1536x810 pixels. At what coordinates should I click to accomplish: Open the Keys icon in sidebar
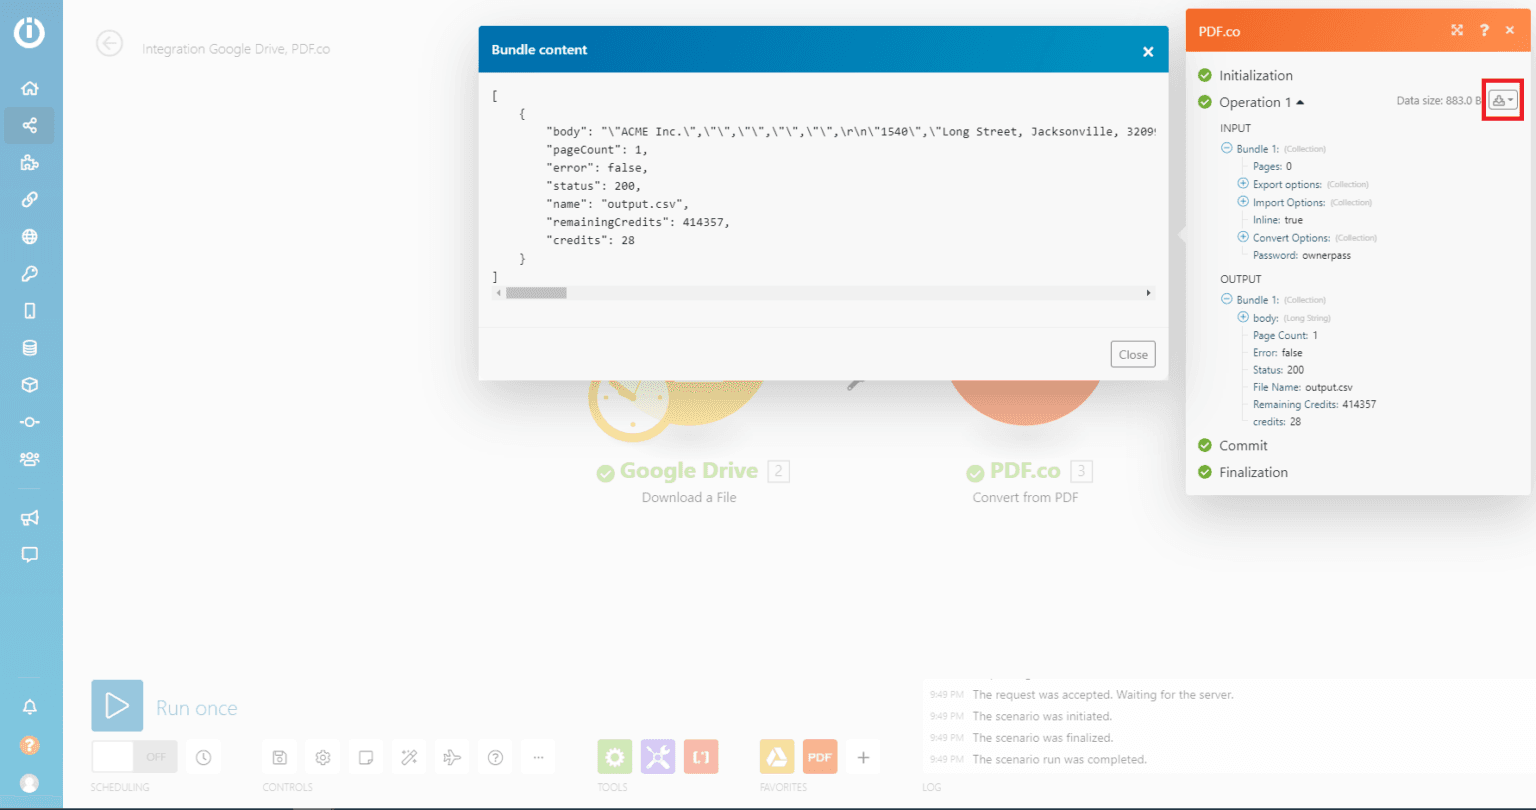pos(30,274)
